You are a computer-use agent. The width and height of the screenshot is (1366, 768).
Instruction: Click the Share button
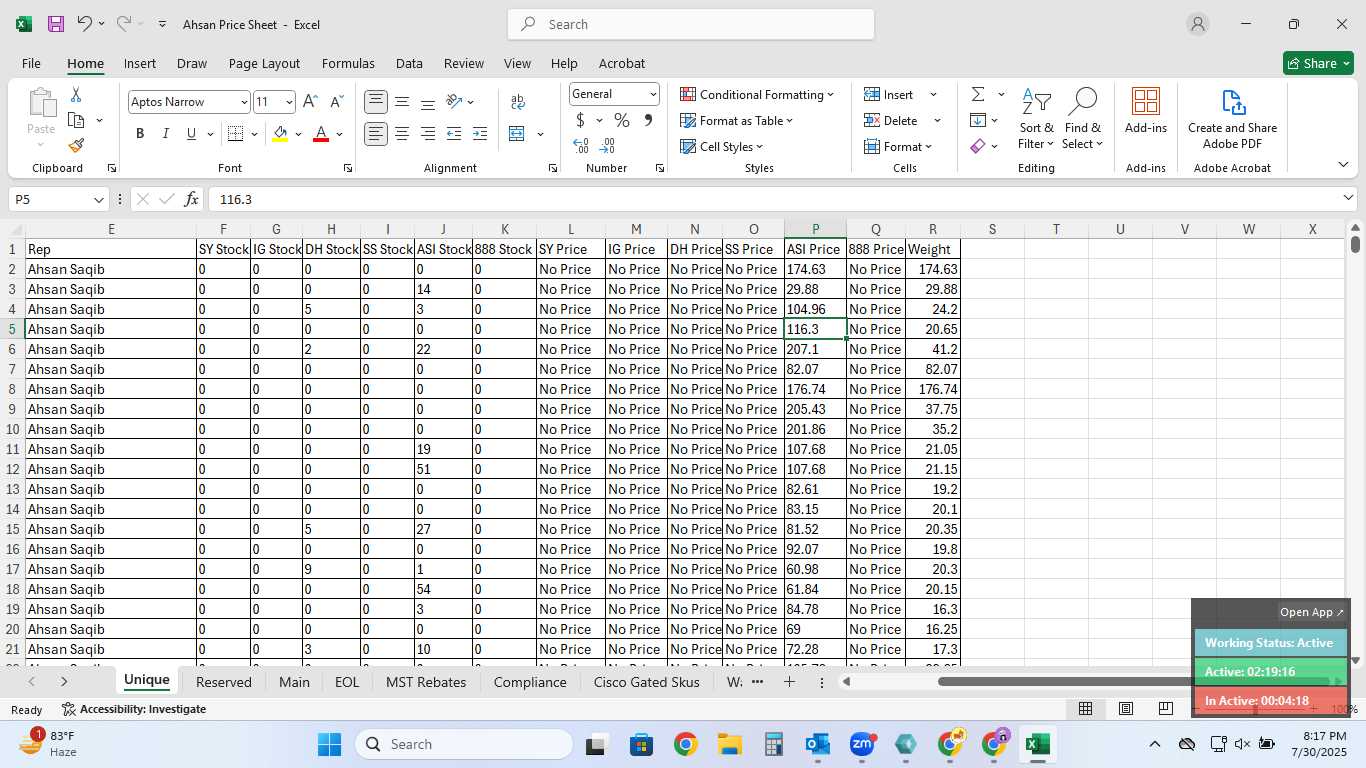tap(1318, 63)
